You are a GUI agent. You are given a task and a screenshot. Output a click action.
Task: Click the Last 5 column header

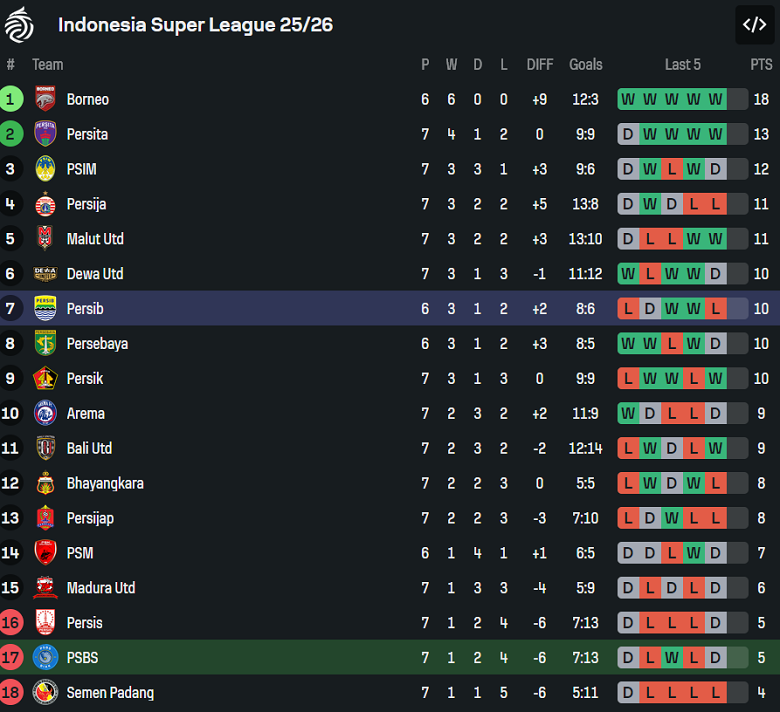click(x=683, y=64)
